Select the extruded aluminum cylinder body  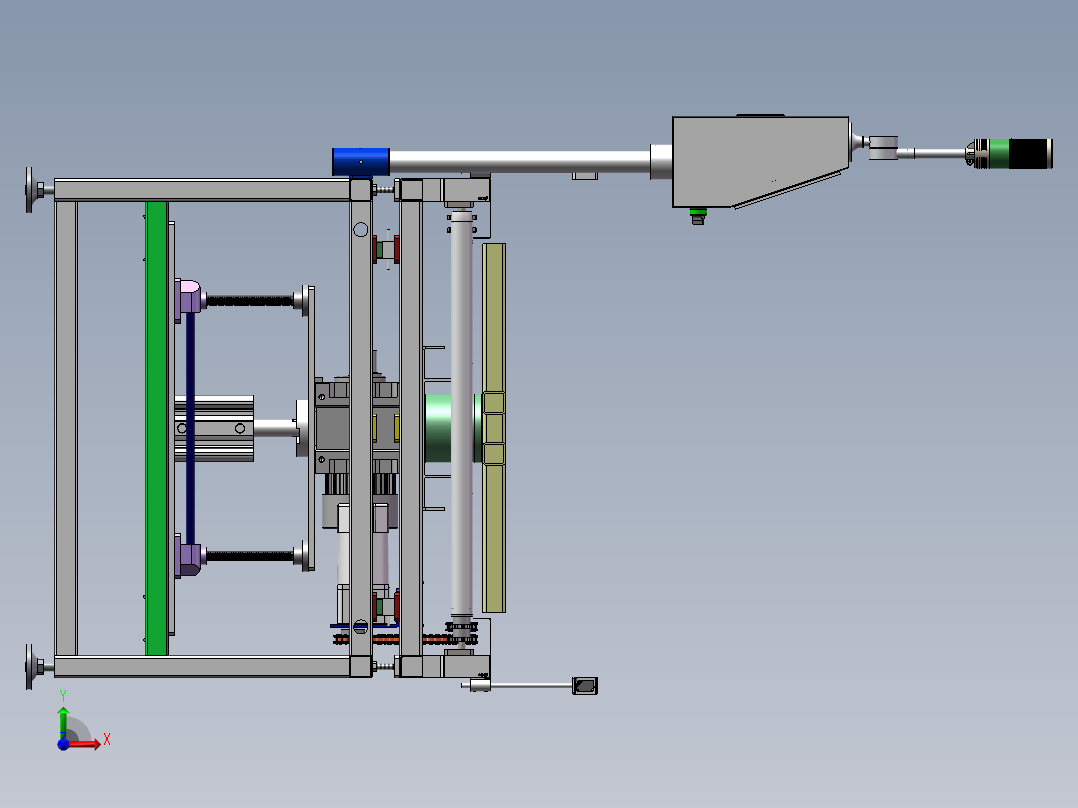214,428
